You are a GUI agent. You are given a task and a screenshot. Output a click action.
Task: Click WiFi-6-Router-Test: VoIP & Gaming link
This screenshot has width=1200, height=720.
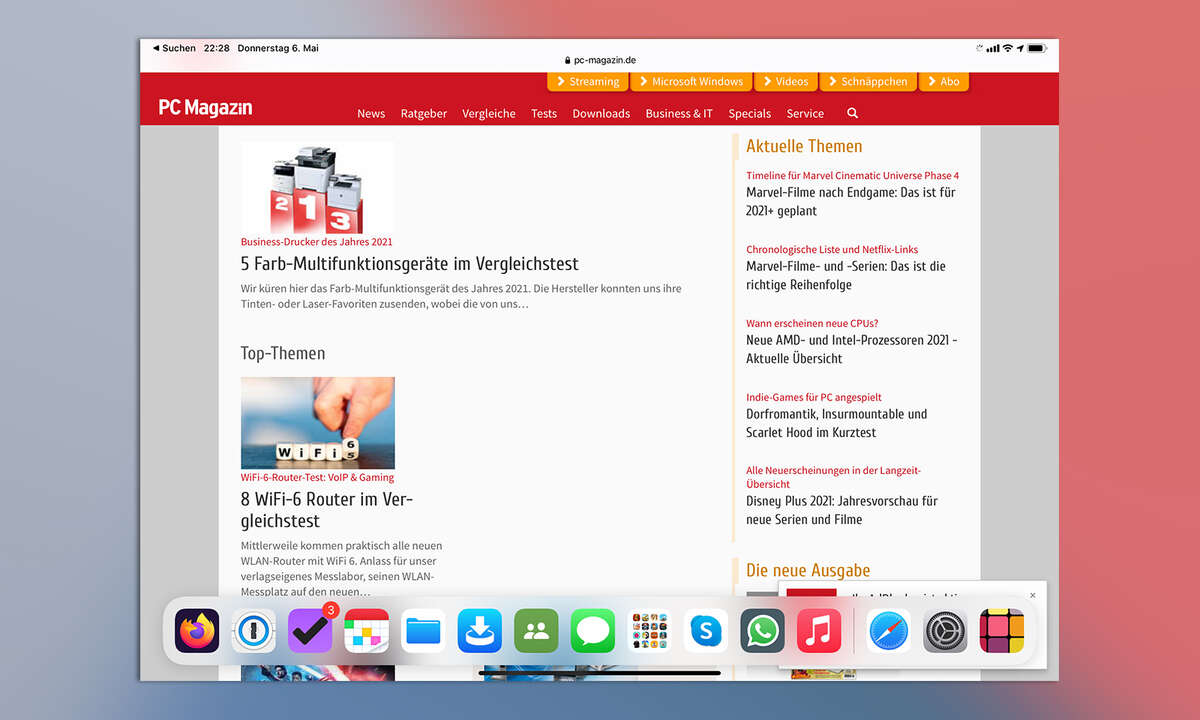click(318, 477)
